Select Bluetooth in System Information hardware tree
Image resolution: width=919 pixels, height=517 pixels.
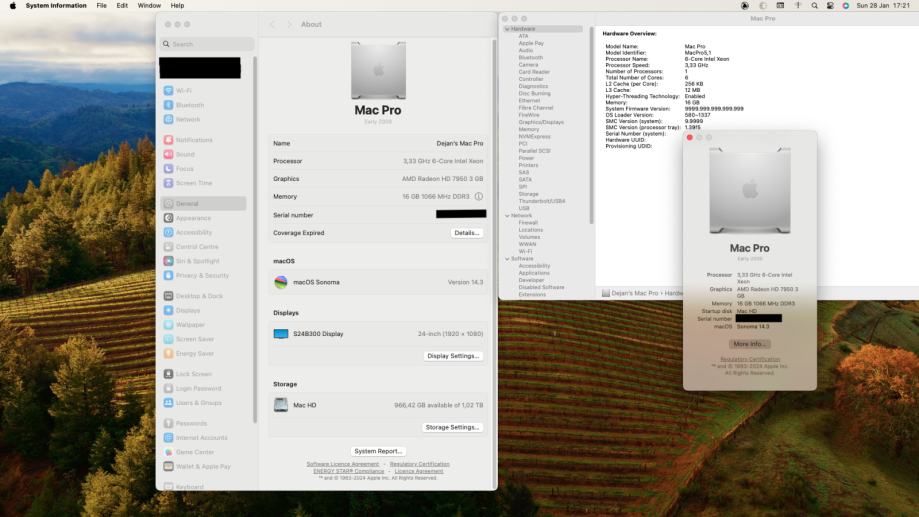(530, 57)
